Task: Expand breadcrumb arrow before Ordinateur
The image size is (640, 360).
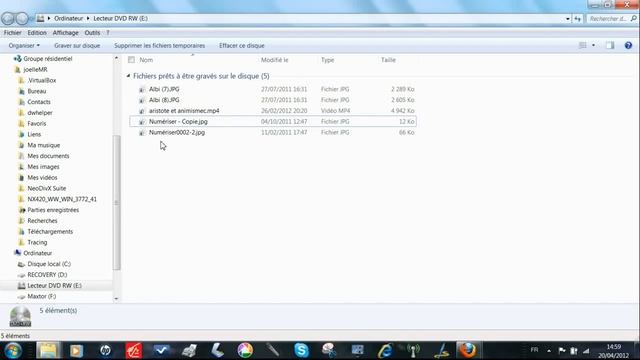Action: point(49,18)
